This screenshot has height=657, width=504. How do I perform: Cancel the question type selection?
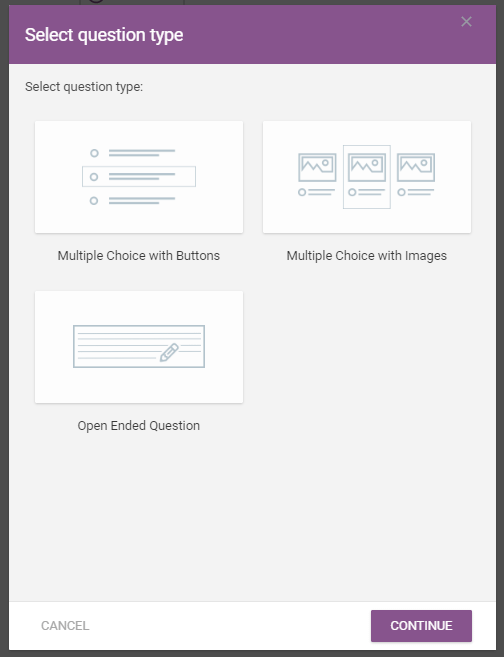click(x=65, y=626)
